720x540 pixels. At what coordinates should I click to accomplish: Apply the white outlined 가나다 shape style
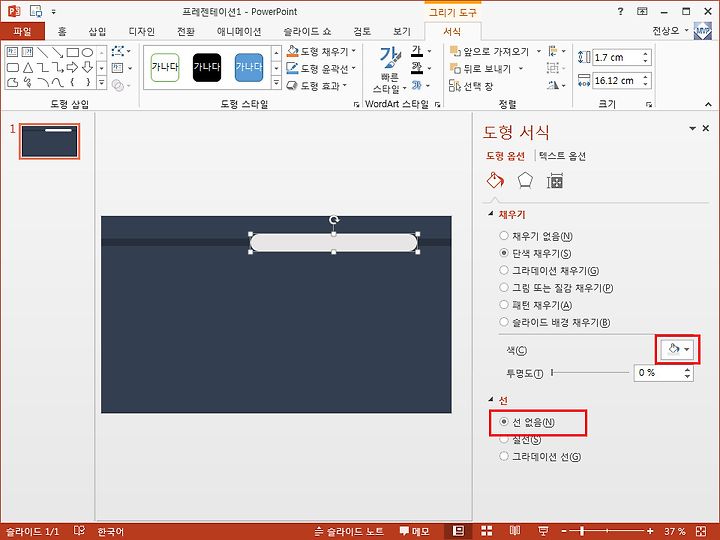click(x=165, y=68)
